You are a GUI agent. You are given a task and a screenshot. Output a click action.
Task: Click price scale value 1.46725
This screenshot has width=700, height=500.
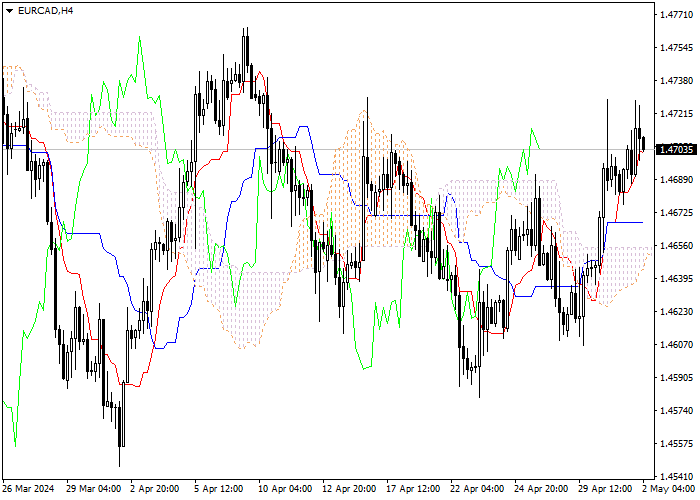coord(676,212)
